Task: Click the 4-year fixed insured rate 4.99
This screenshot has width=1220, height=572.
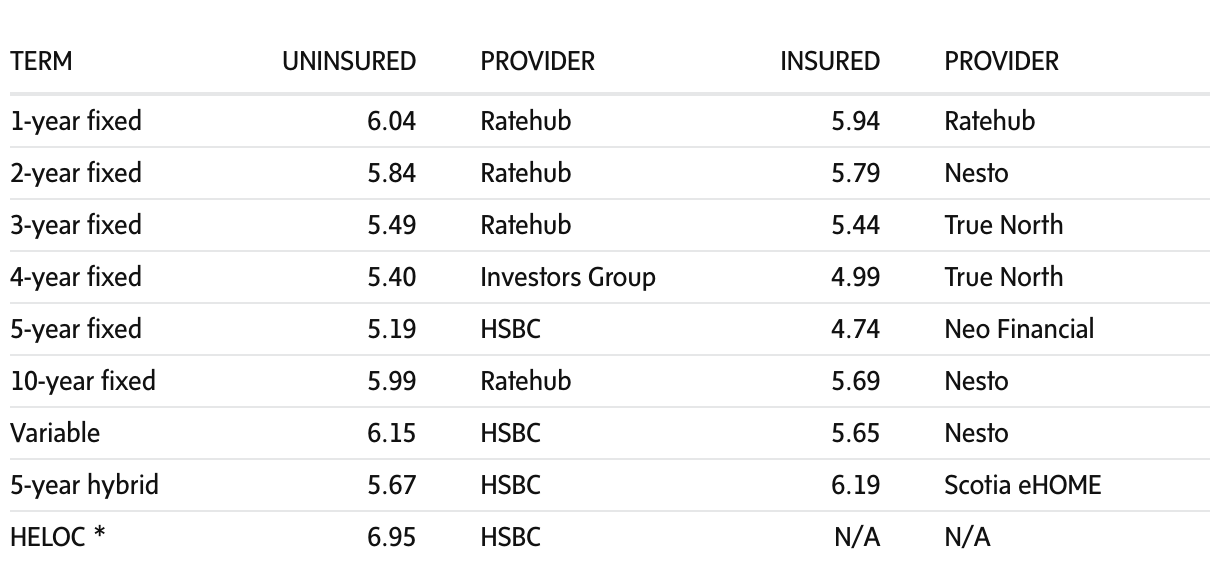Action: (x=856, y=277)
